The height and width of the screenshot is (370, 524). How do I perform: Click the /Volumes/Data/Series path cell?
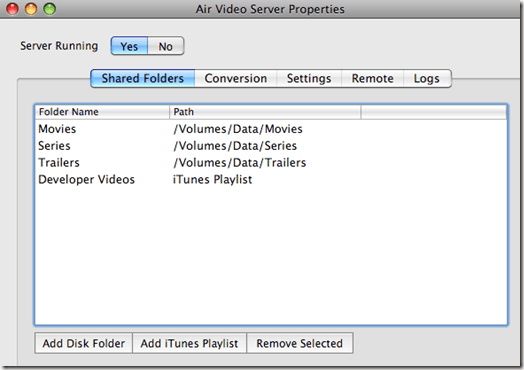click(x=235, y=146)
